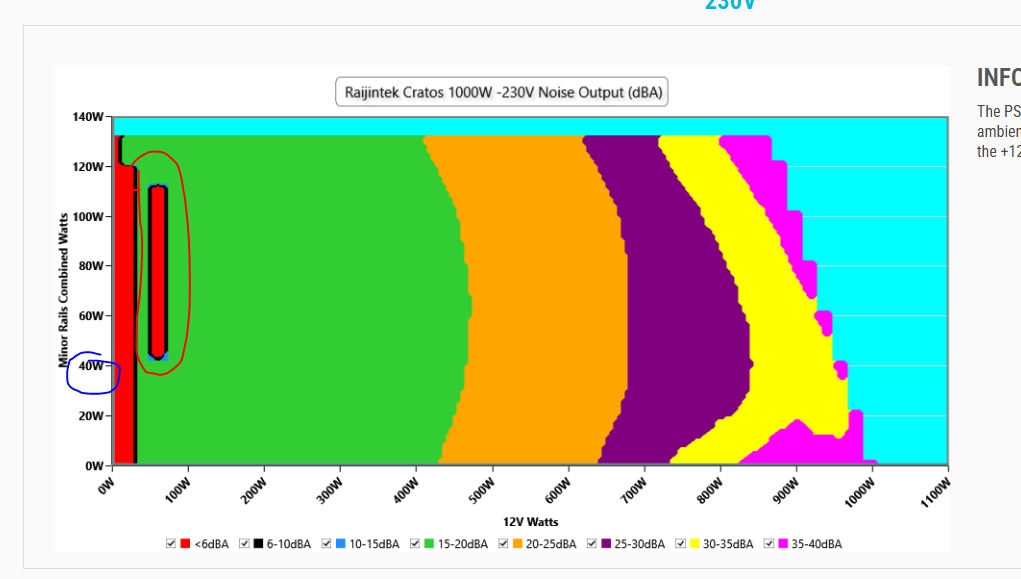Viewport: 1021px width, 579px height.
Task: Click the 35-40dBA legend text
Action: click(817, 544)
